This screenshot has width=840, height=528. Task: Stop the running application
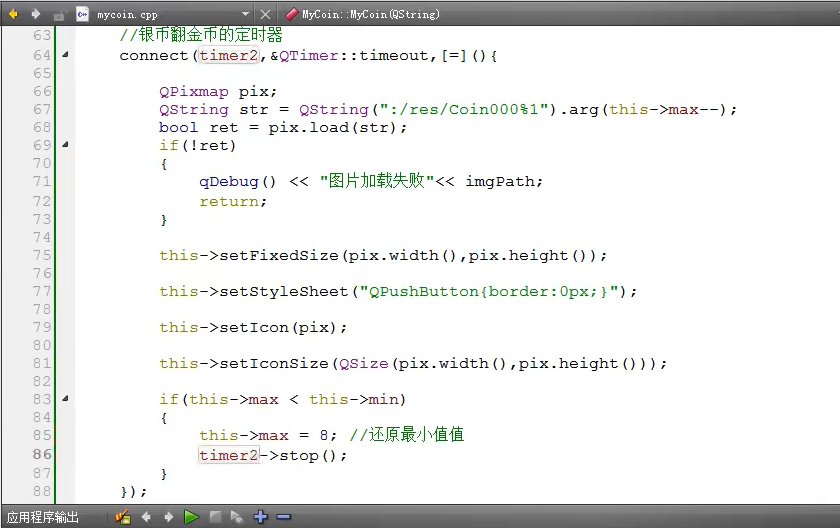tap(215, 517)
